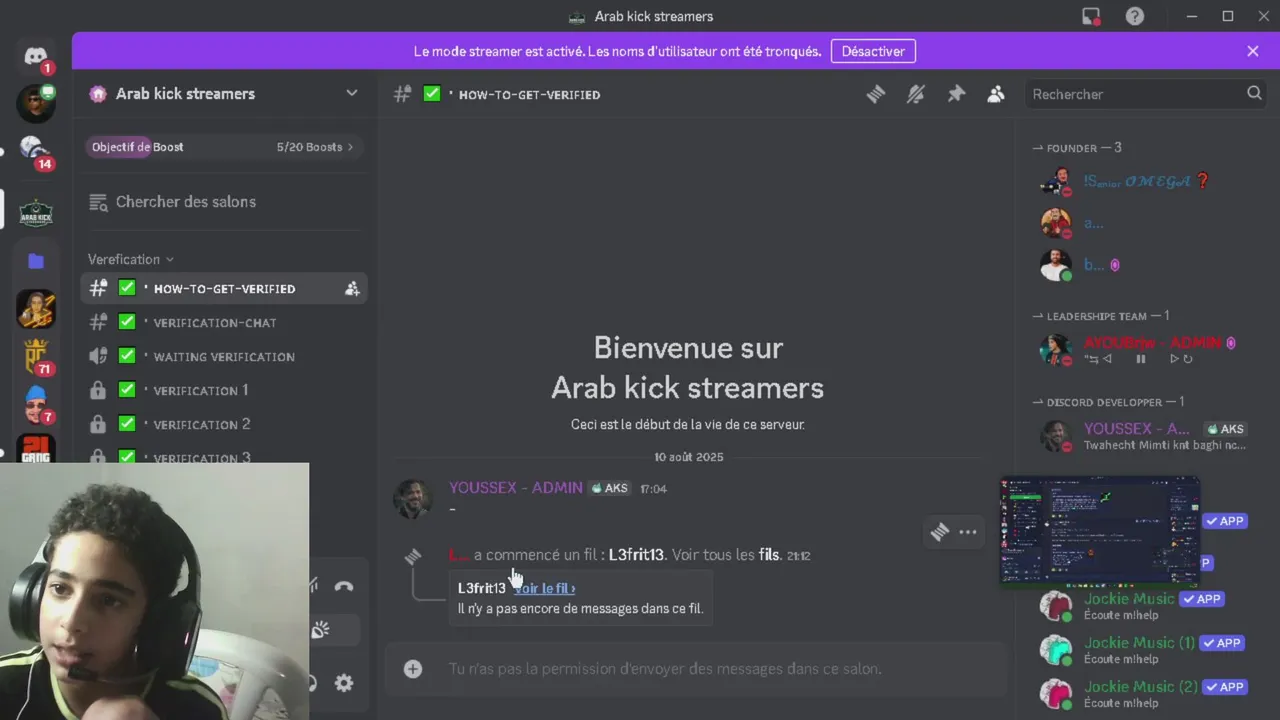Viewport: 1280px width, 720px height.
Task: Join the WAITING VERIFICATION voice channel
Action: click(x=224, y=356)
